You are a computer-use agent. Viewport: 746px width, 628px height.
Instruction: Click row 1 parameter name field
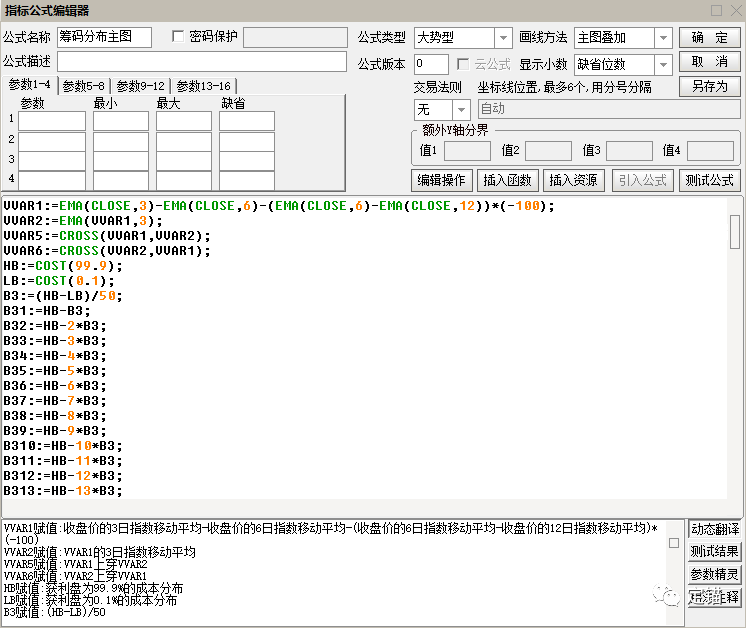(52, 121)
